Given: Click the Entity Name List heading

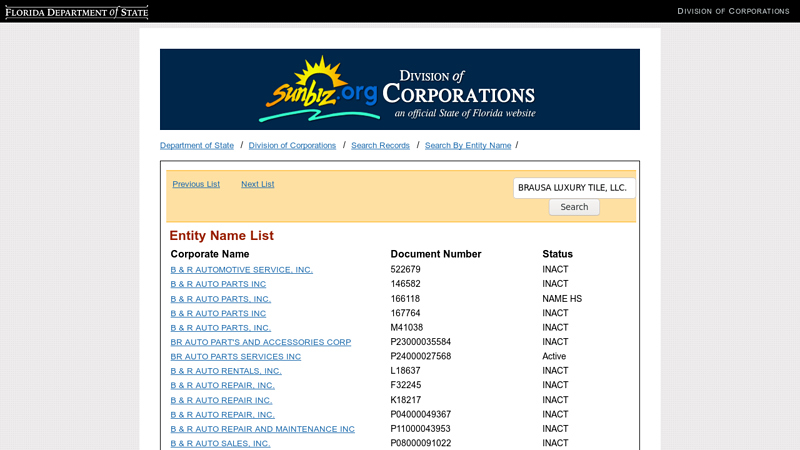Looking at the screenshot, I should click(221, 236).
